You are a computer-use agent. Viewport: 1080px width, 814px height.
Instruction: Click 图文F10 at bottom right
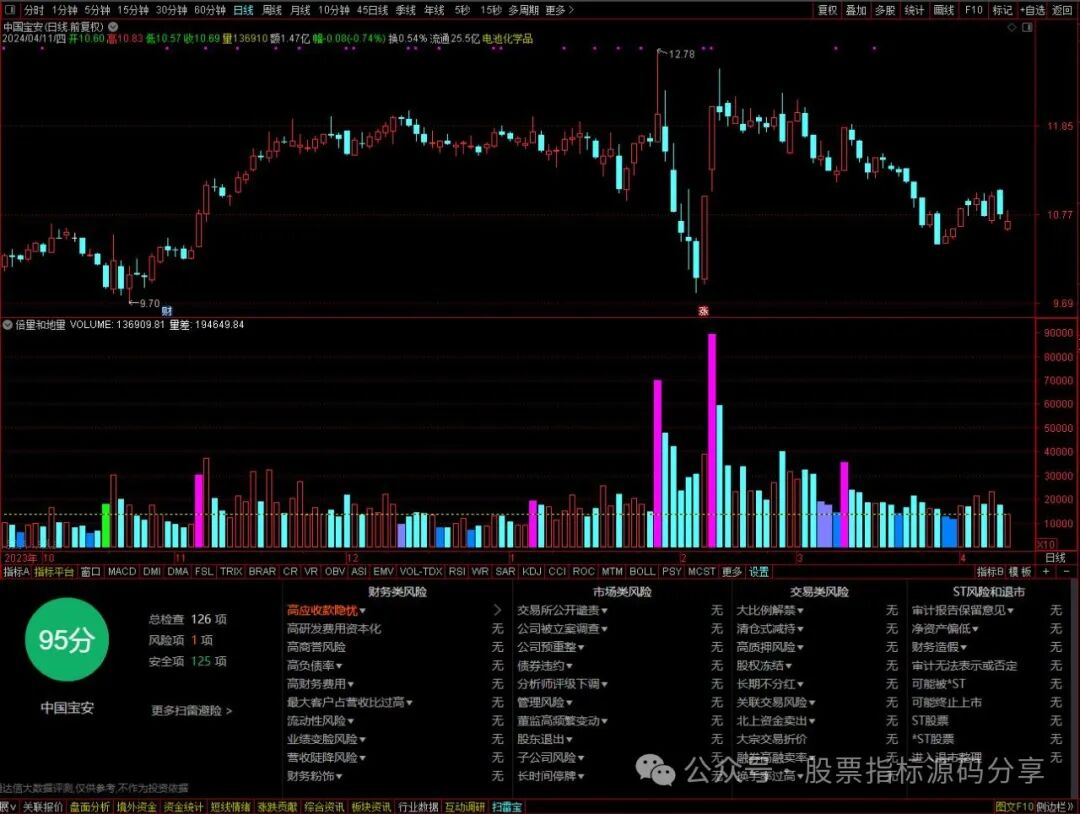click(x=1015, y=807)
